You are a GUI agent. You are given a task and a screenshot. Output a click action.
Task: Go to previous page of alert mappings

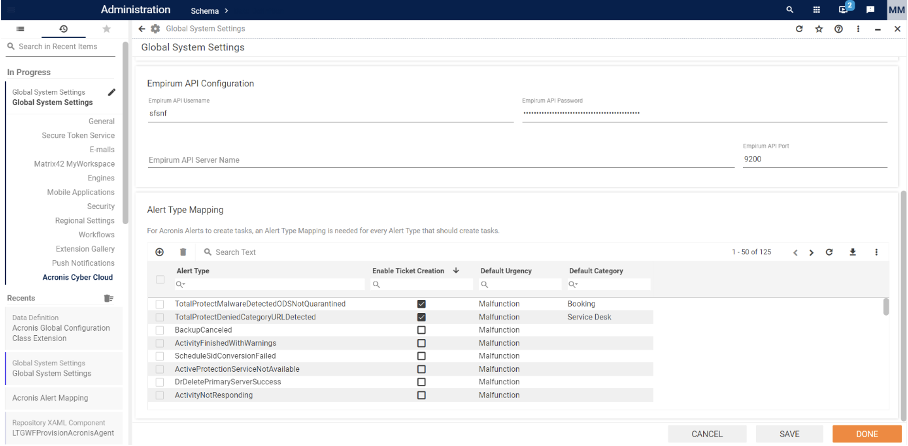pos(796,253)
